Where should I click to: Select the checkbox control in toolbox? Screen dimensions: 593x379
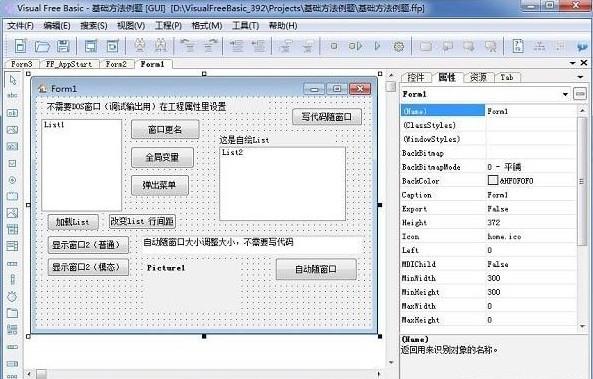pos(12,163)
